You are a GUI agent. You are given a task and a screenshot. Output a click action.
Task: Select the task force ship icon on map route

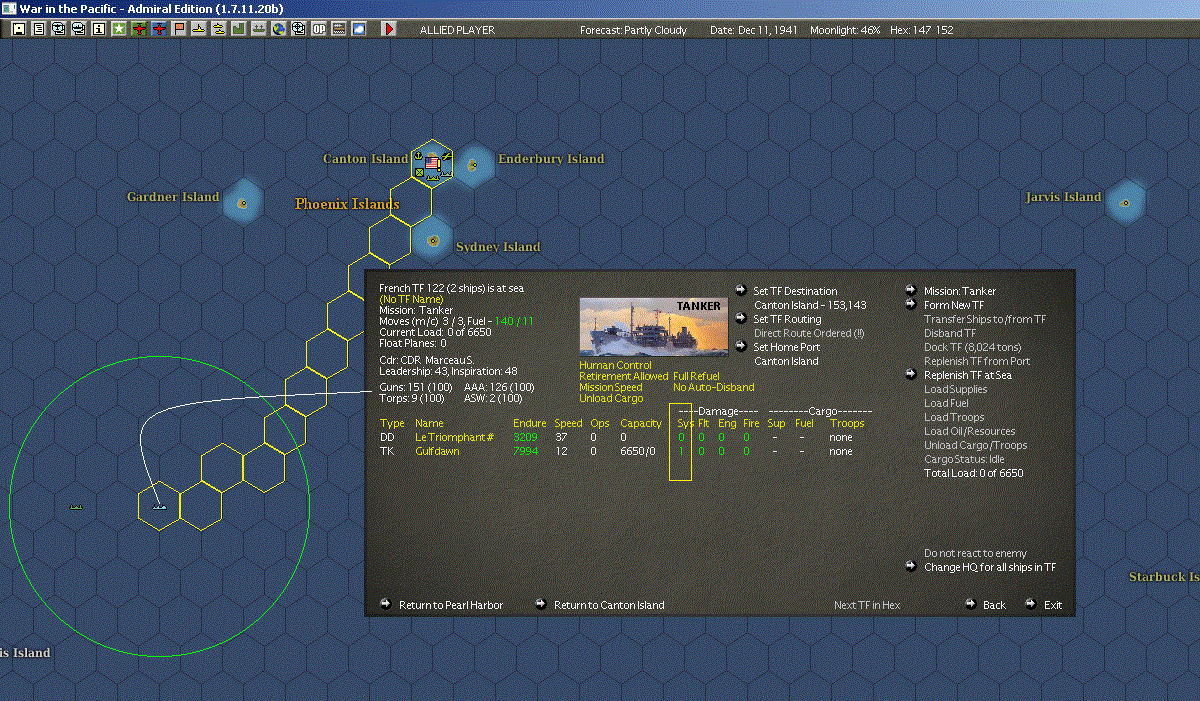[158, 507]
